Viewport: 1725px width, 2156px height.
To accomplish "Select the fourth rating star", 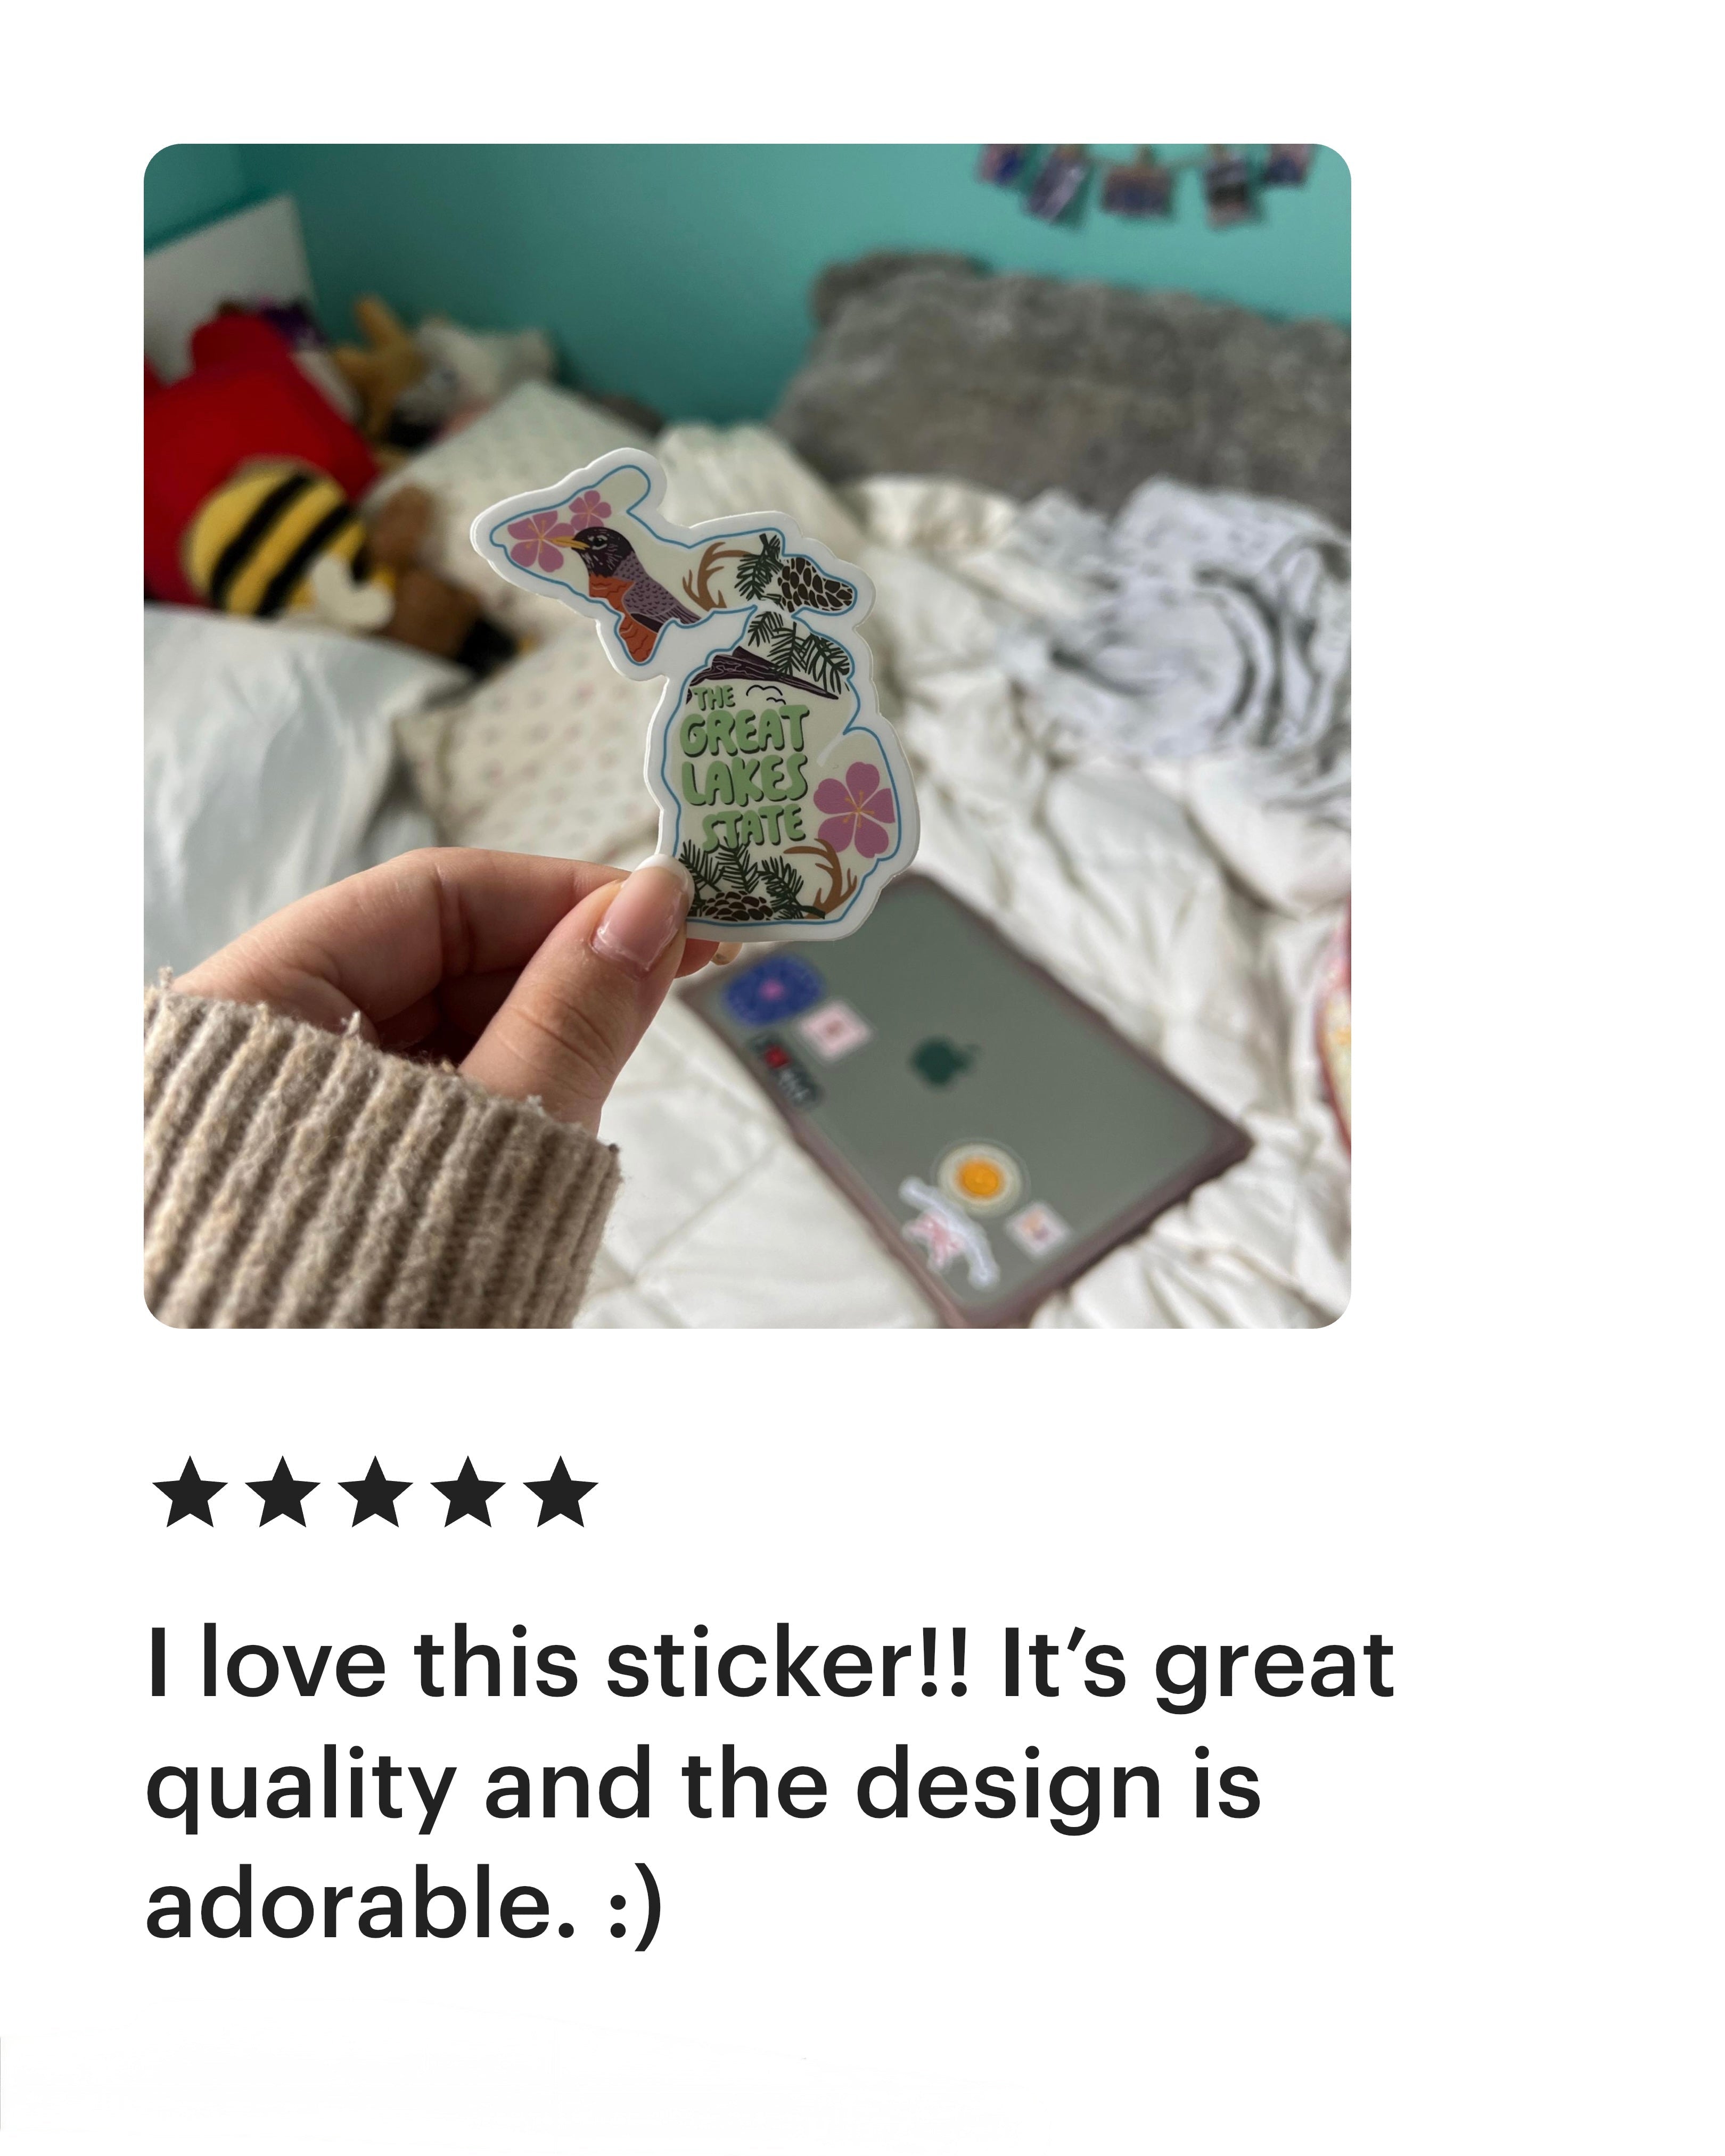I will 468,1492.
